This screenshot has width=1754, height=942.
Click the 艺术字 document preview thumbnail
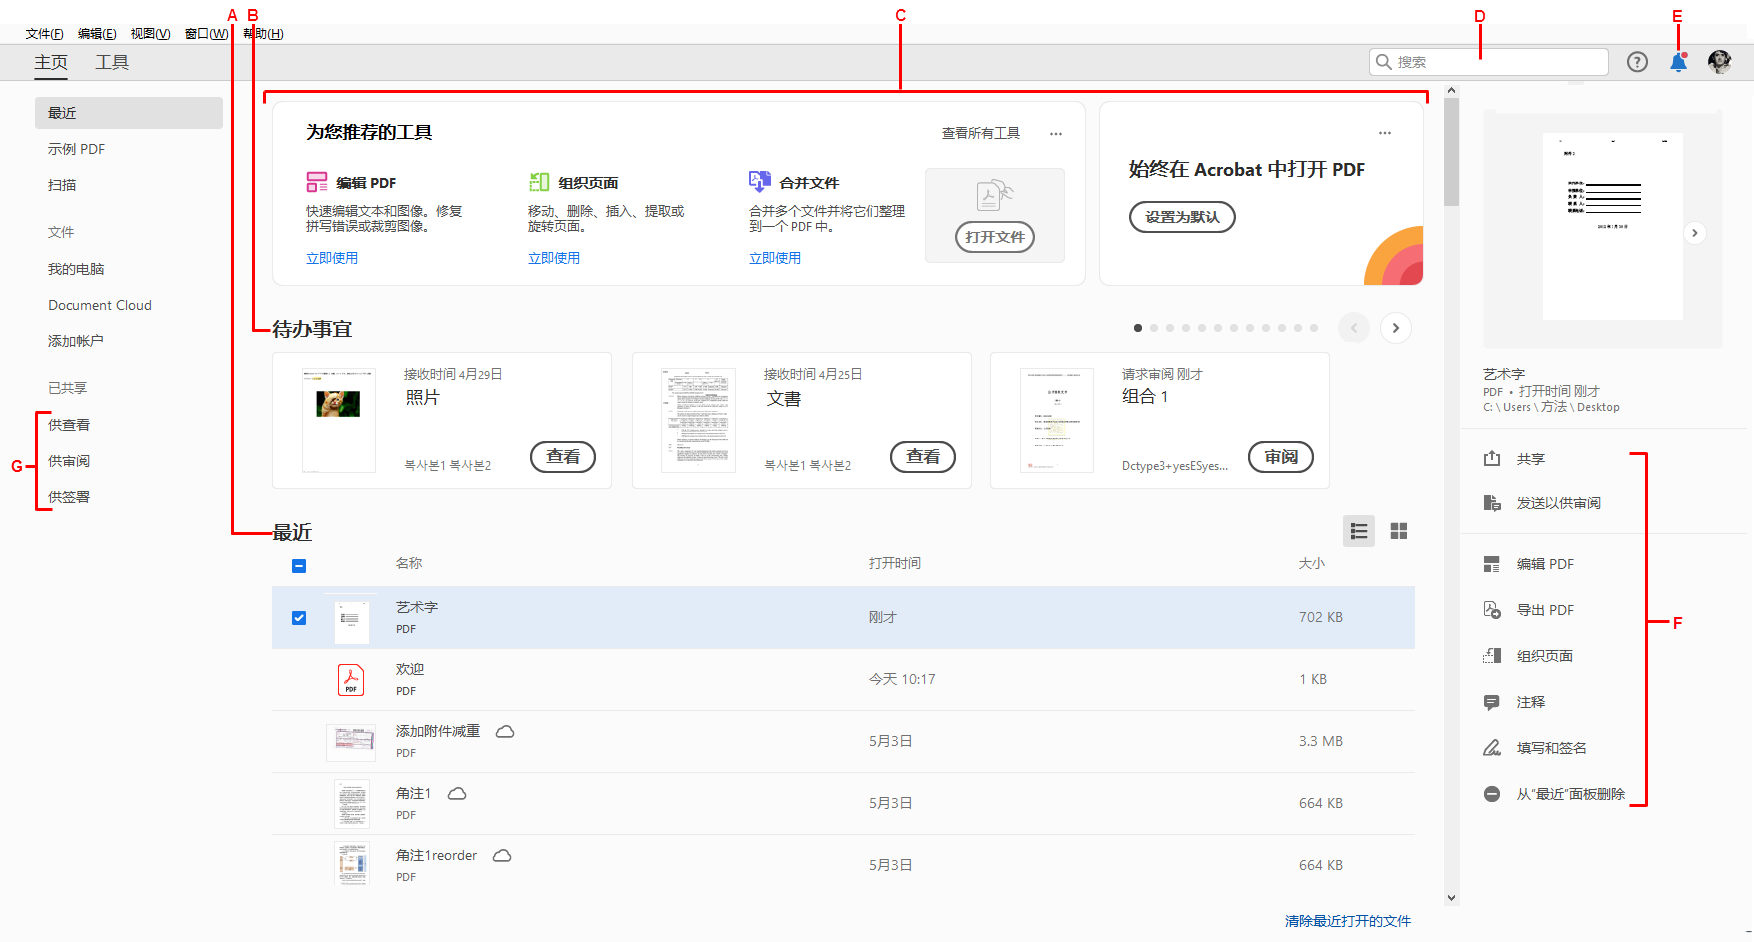click(x=1612, y=226)
